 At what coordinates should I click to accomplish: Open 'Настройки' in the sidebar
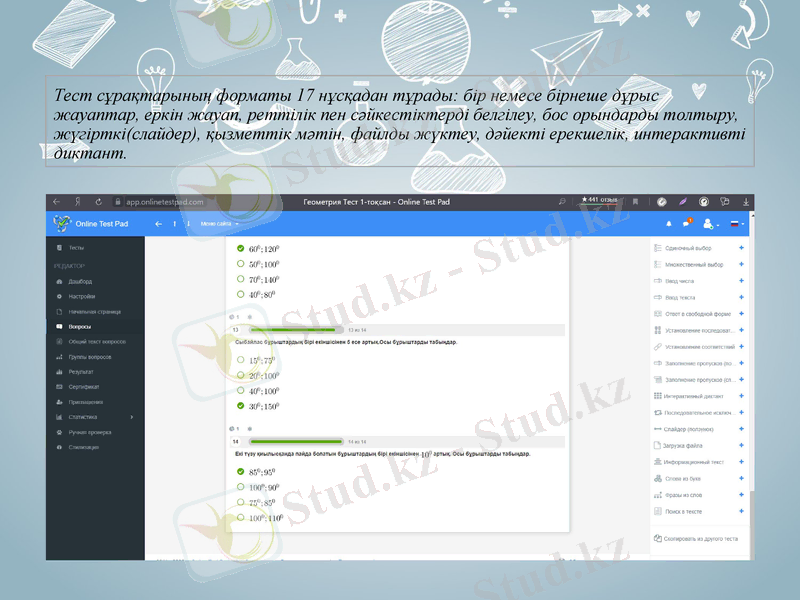[82, 297]
